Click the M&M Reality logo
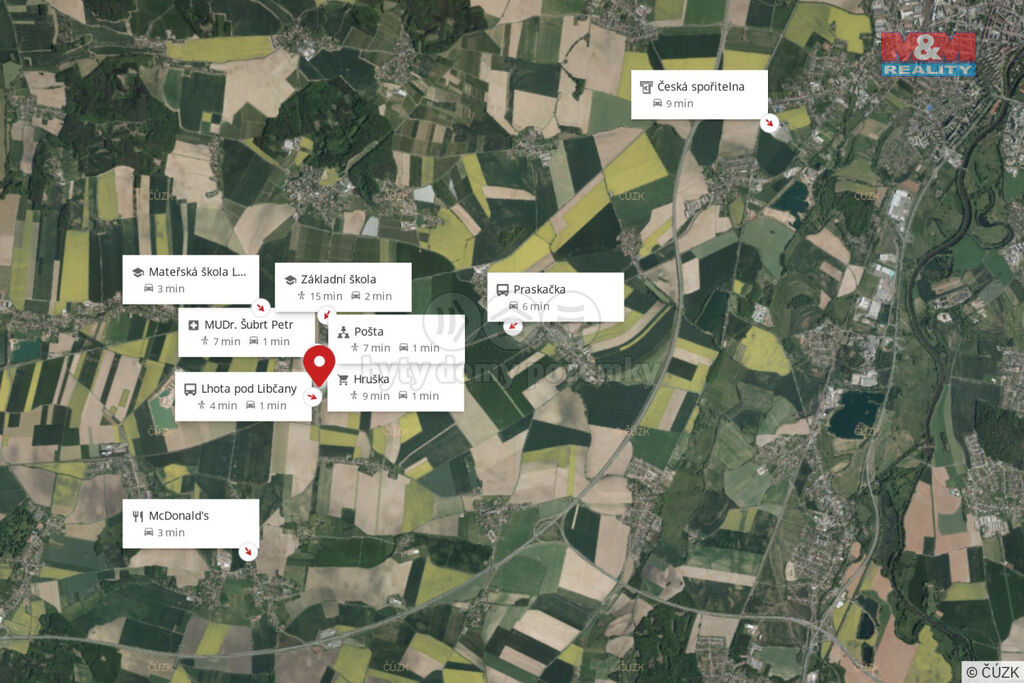The image size is (1024, 683). coord(929,54)
